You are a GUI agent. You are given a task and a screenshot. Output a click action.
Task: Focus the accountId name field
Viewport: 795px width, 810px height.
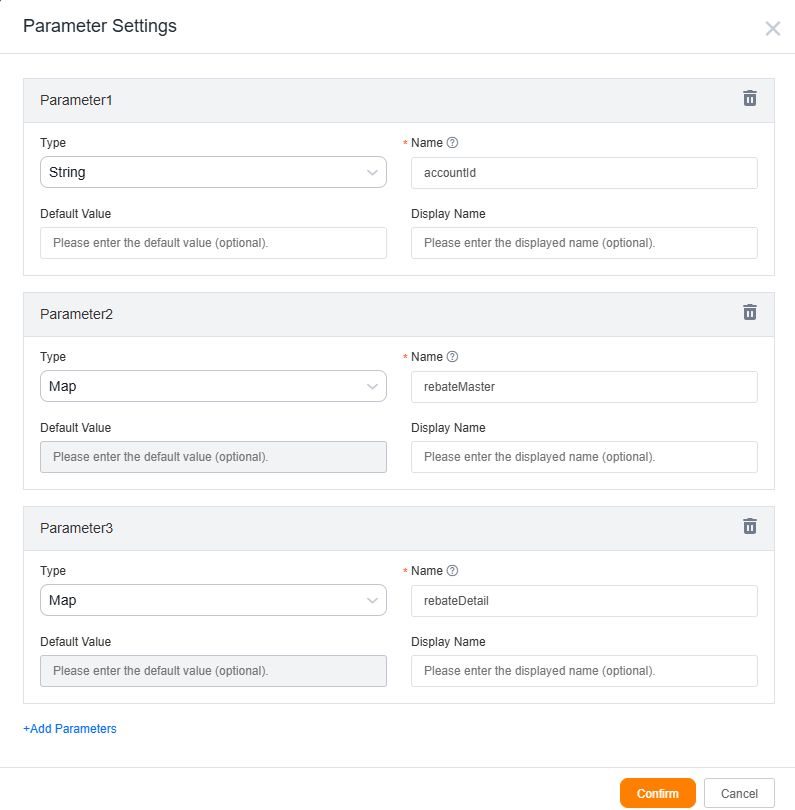(584, 173)
